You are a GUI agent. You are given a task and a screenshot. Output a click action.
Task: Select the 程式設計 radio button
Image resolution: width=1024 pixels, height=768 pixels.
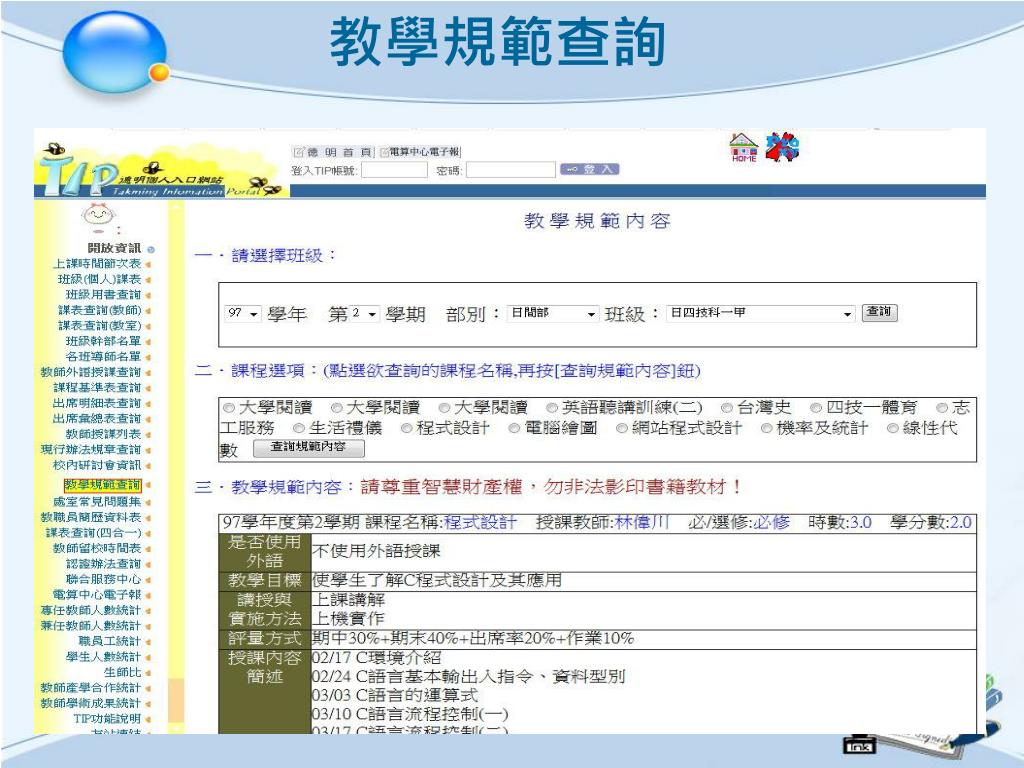point(406,428)
